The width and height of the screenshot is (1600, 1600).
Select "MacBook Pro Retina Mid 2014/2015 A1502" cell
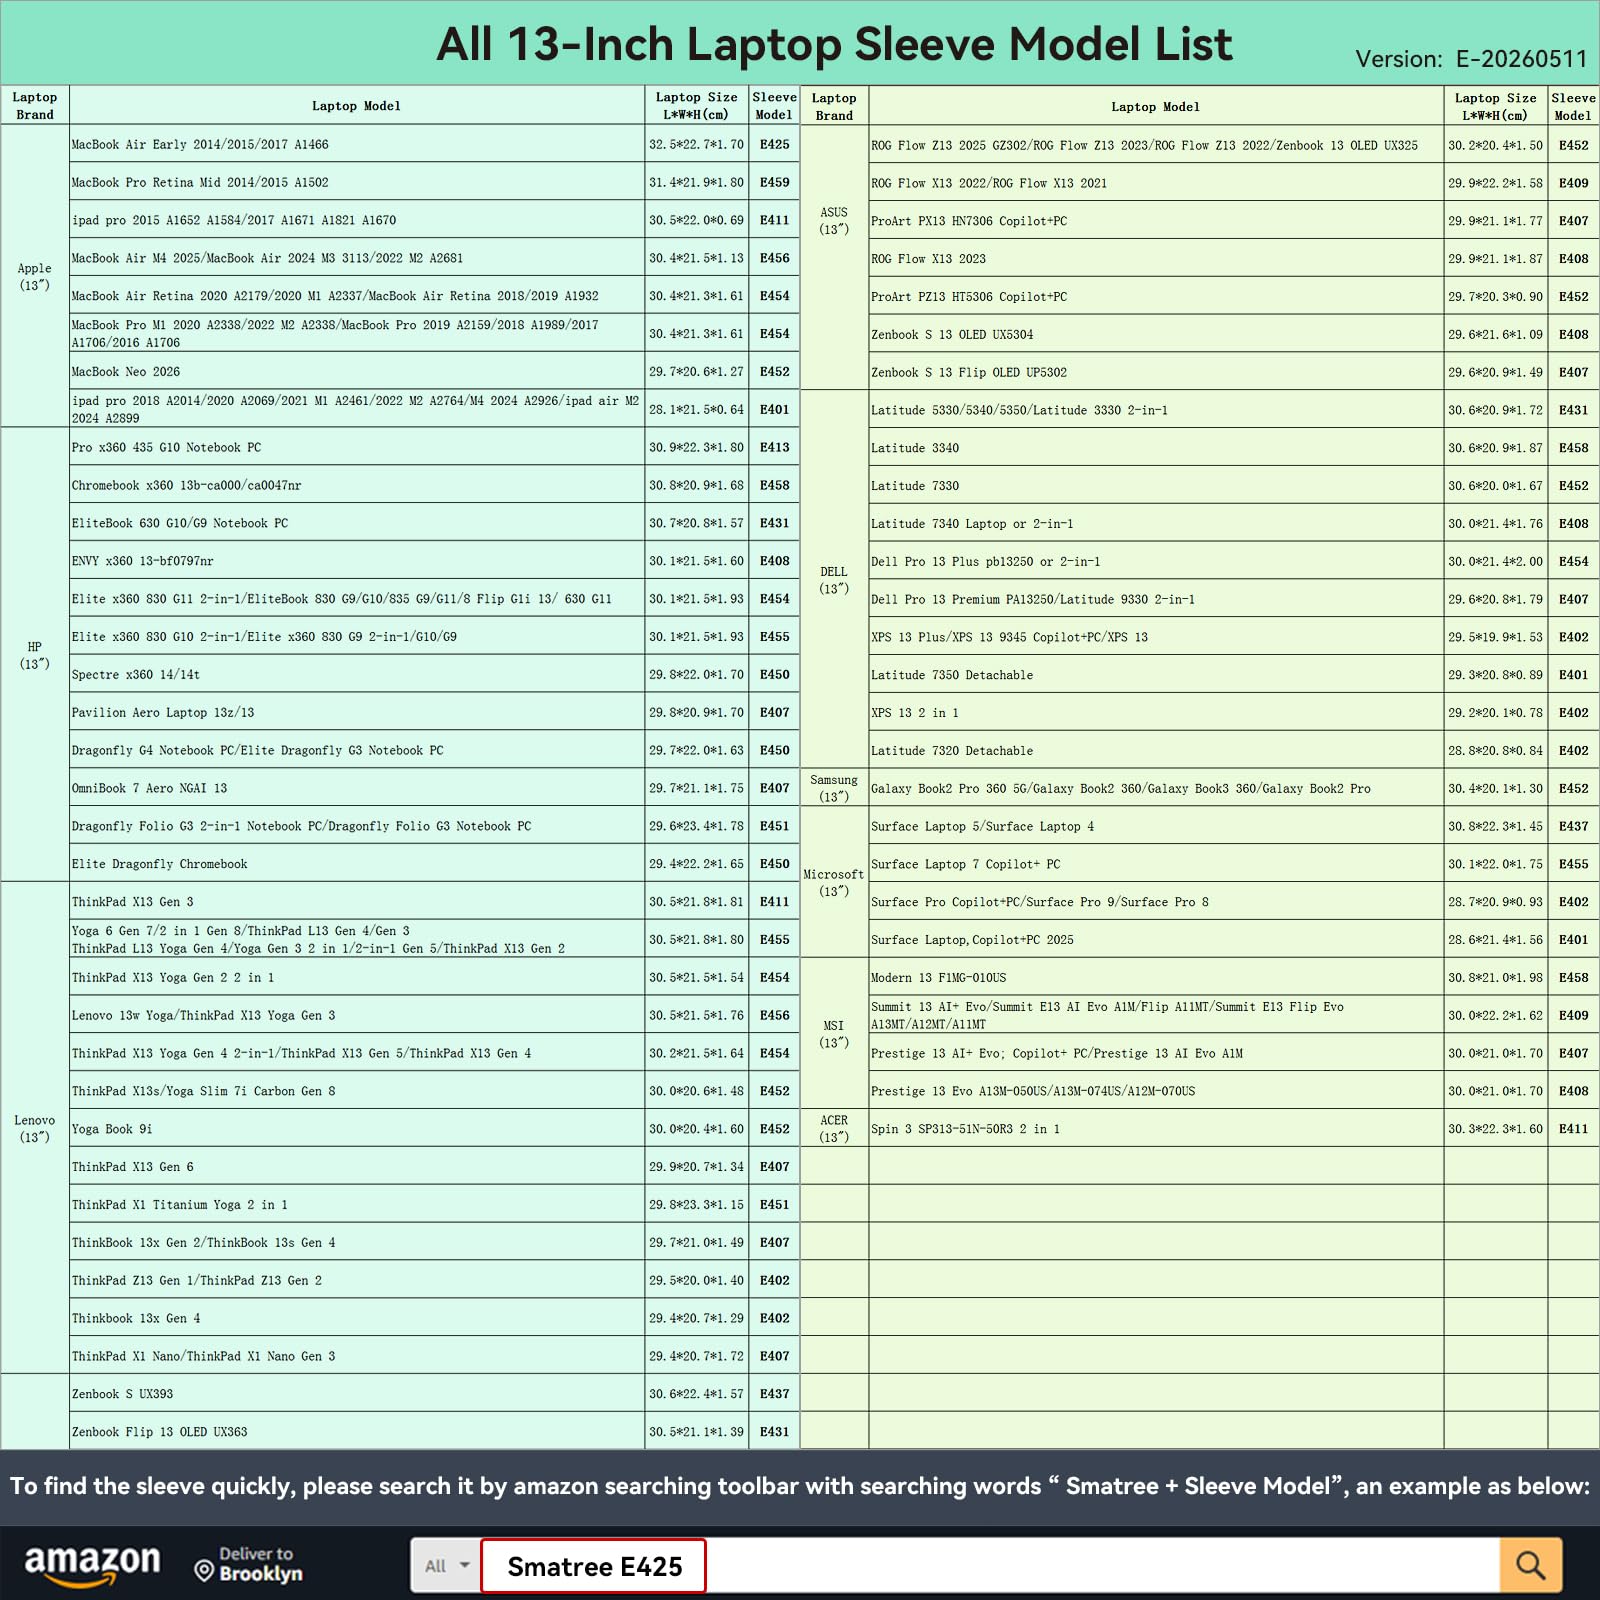point(357,182)
